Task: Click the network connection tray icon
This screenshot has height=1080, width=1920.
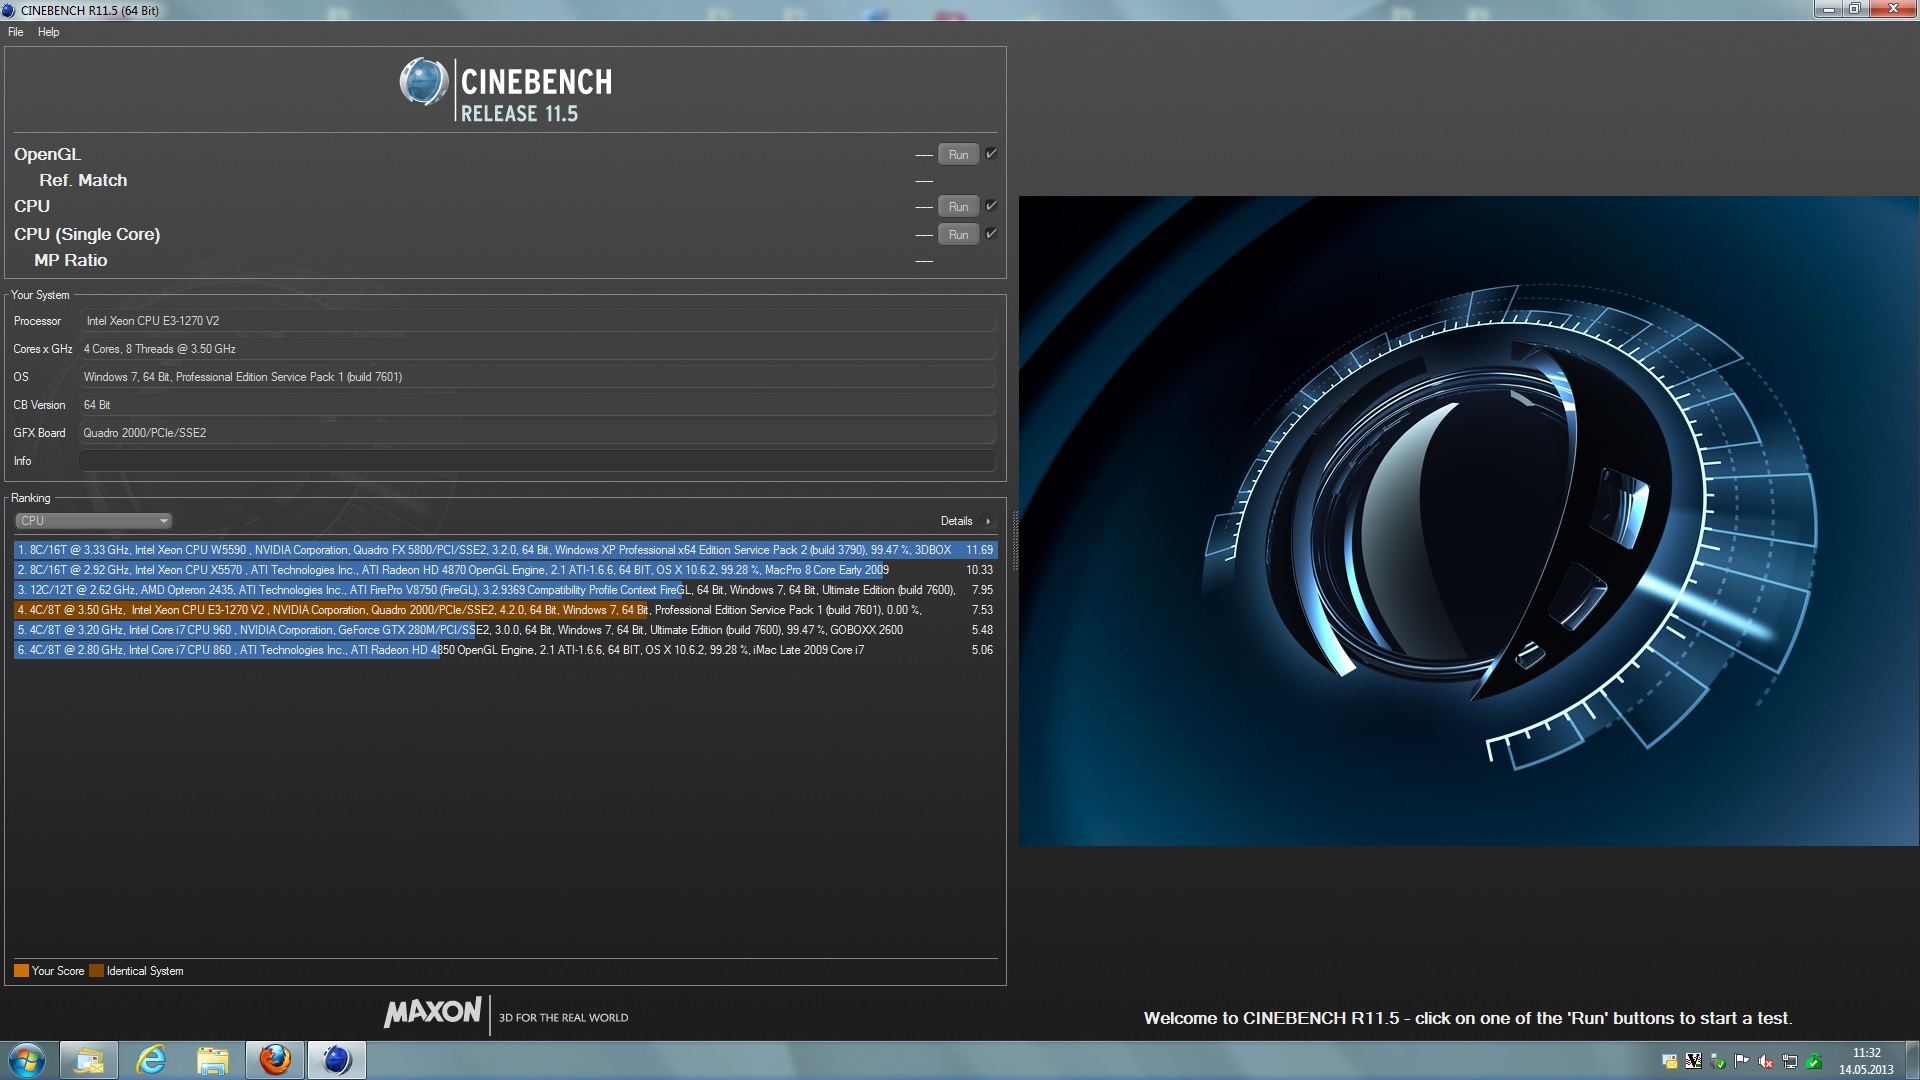Action: [1790, 1061]
